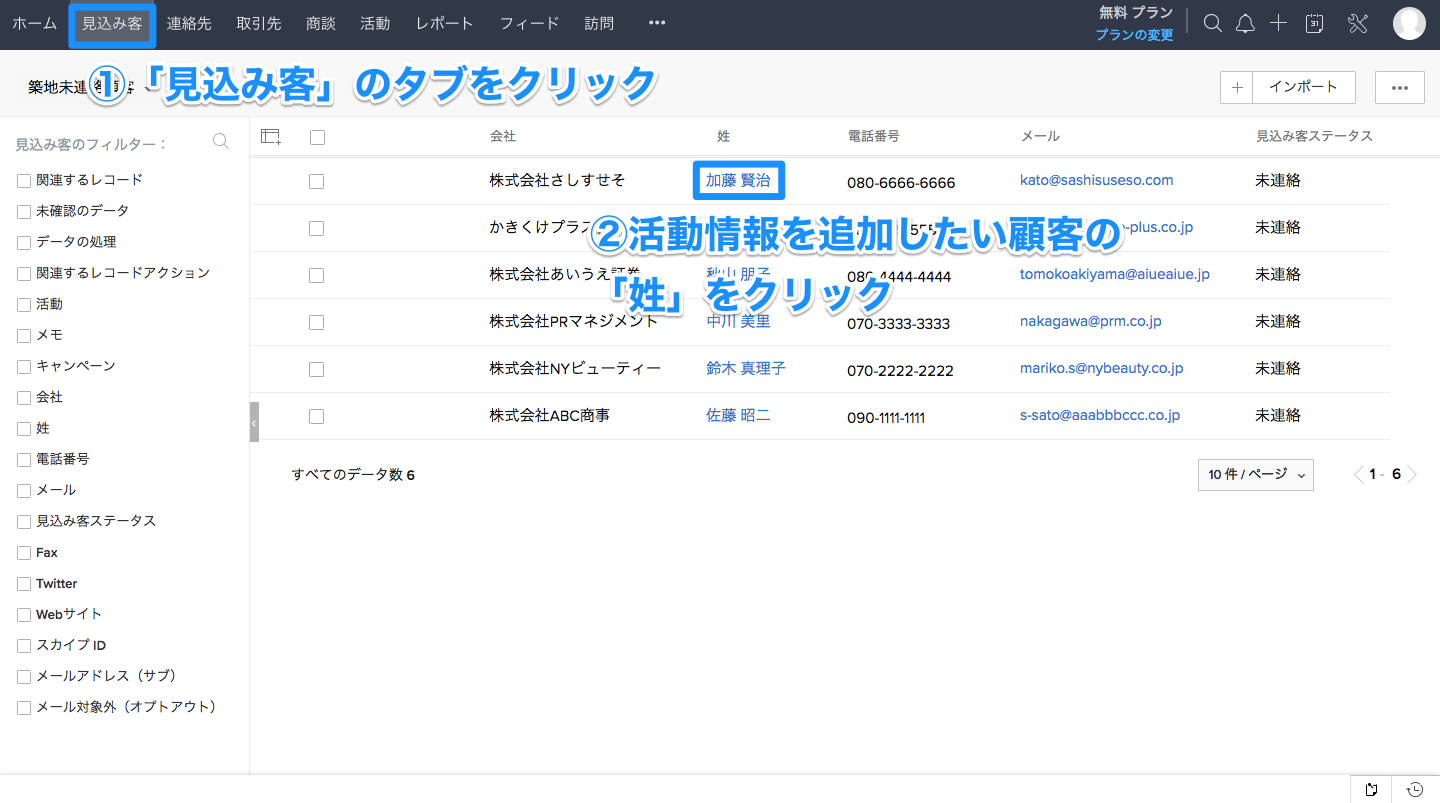Select the row checkbox for 株式会社さしすせそ

coord(316,182)
